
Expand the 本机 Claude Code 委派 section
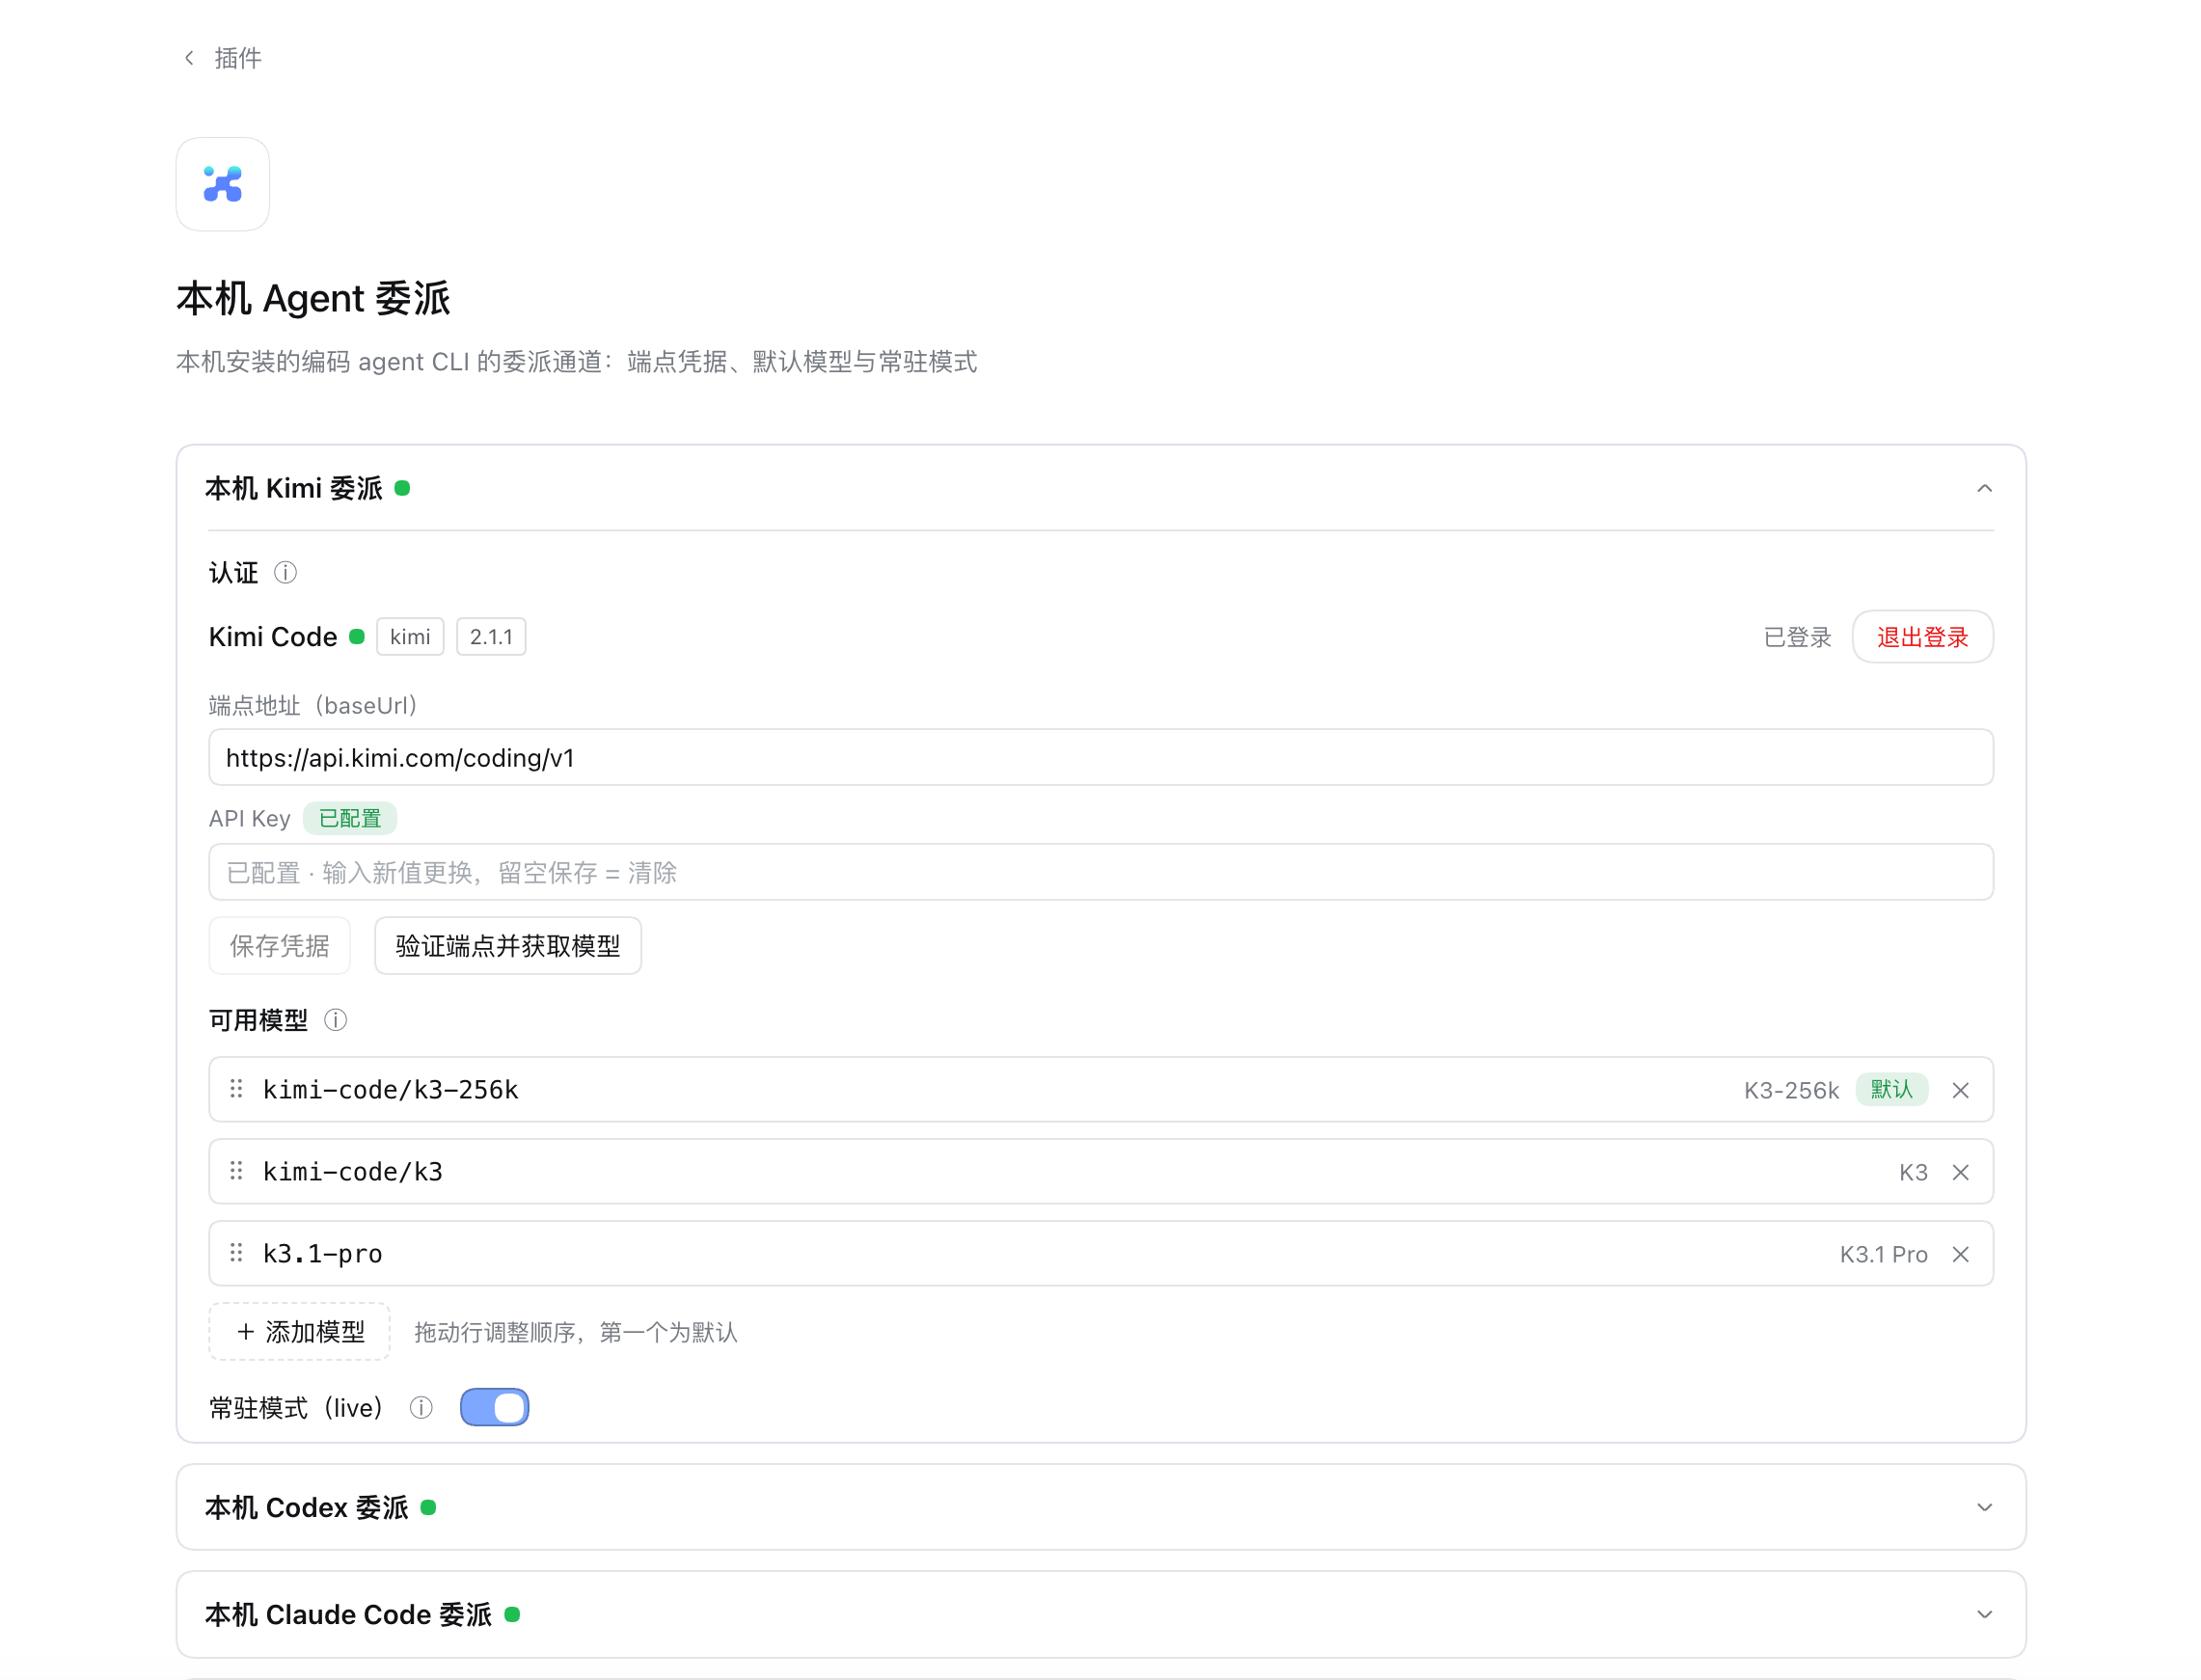[x=1984, y=1614]
